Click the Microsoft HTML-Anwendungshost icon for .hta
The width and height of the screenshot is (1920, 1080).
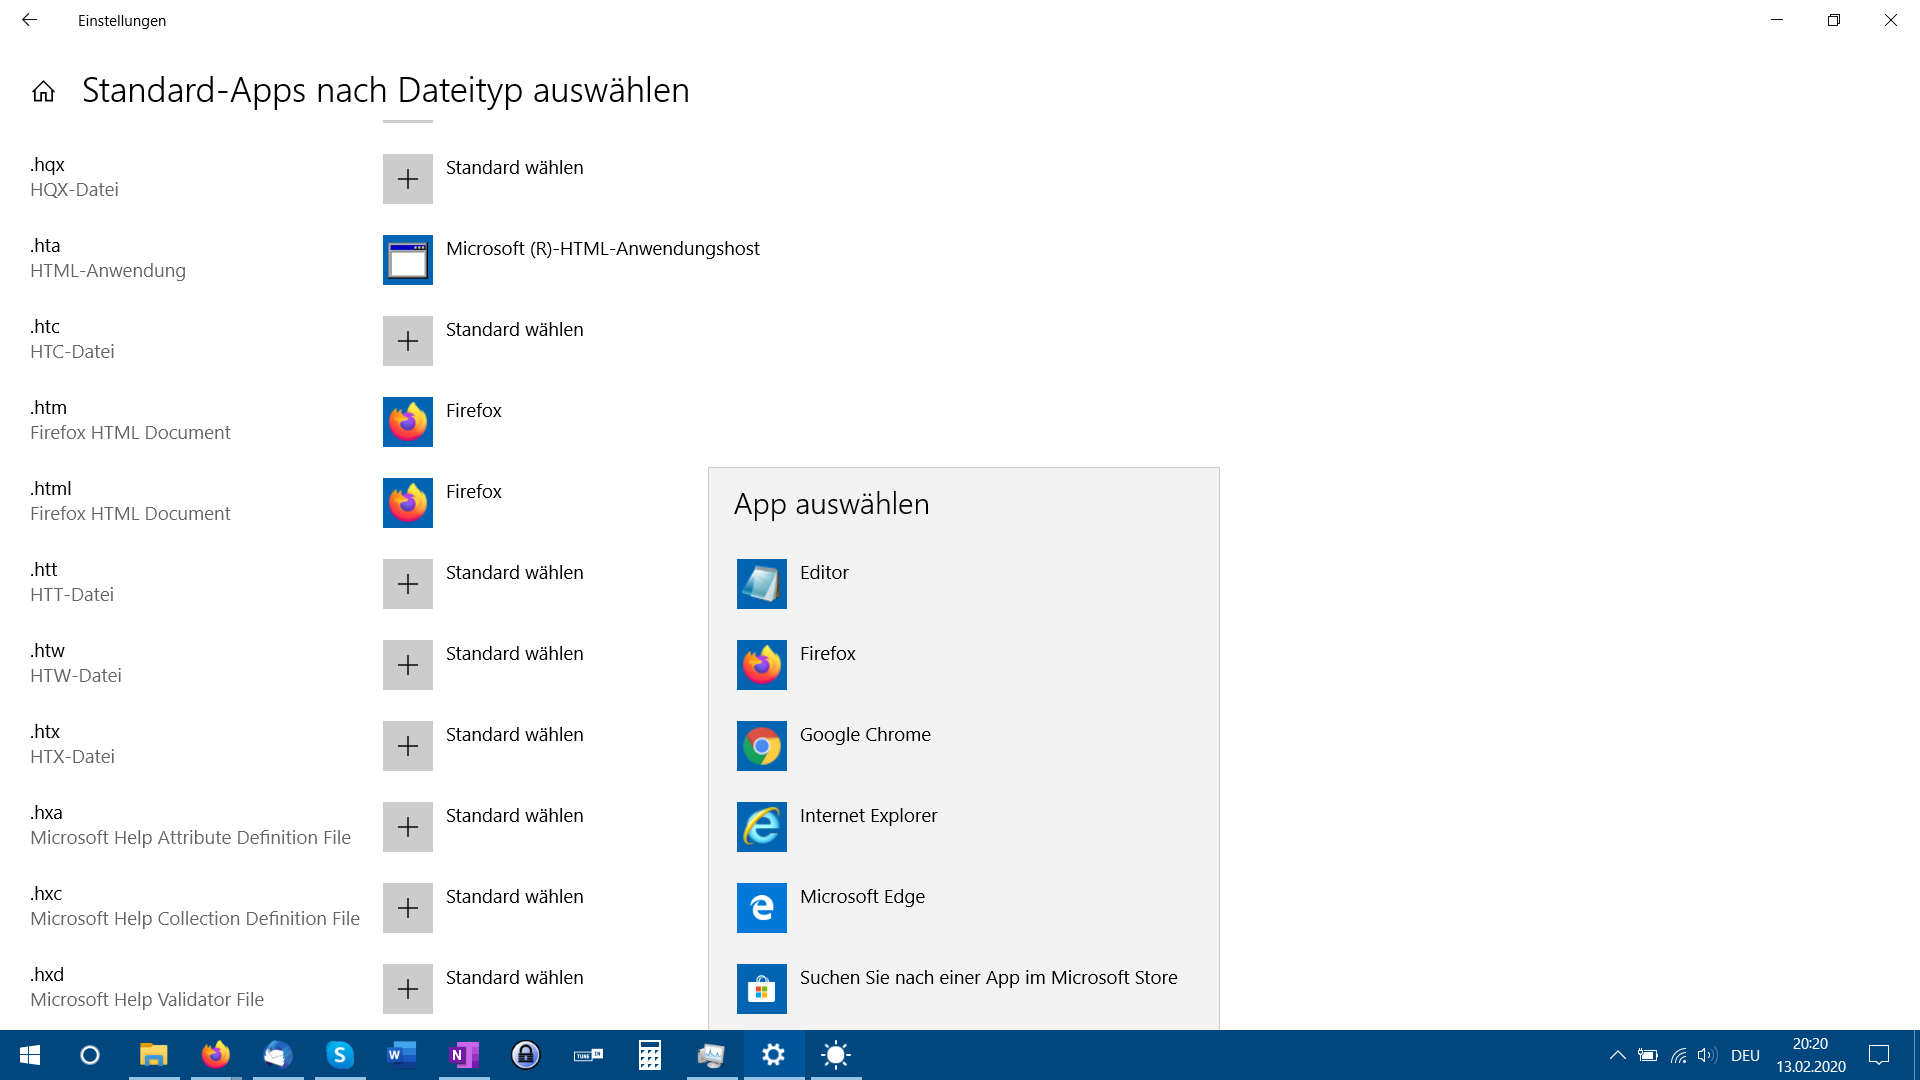click(x=407, y=260)
